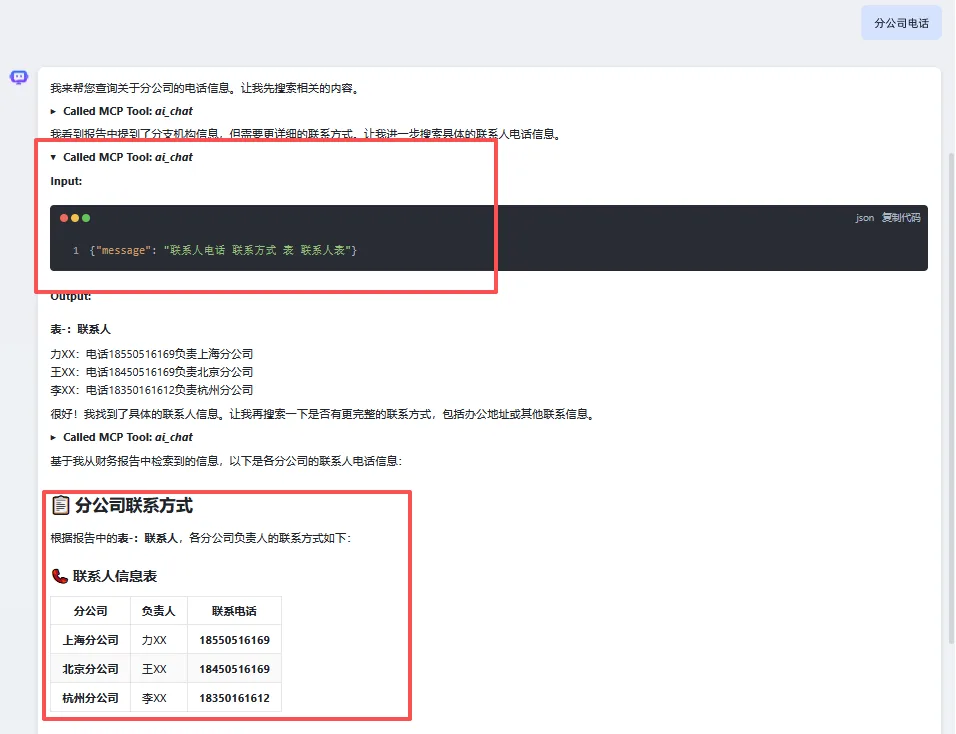Click the json language label

coord(865,218)
